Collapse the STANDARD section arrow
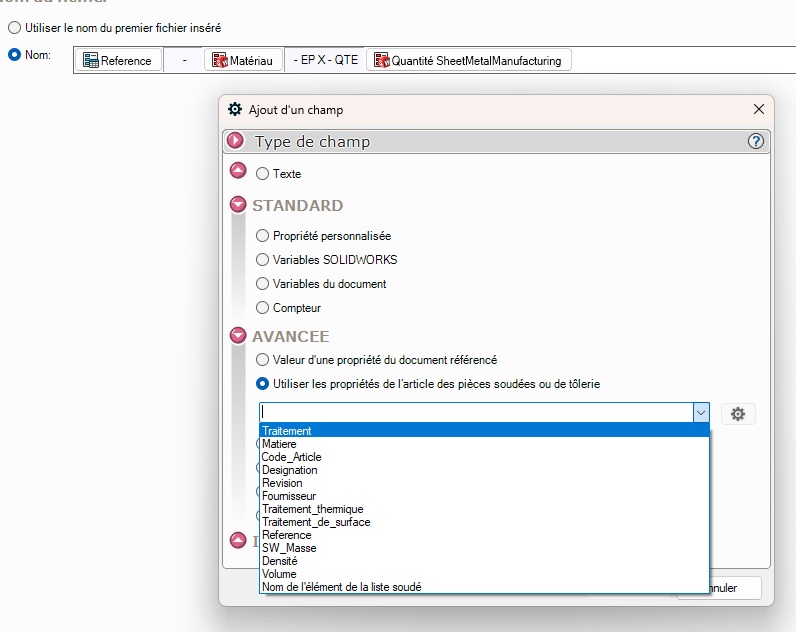The image size is (796, 632). 238,205
